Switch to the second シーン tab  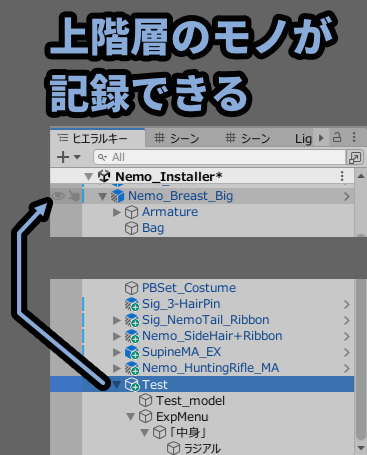tap(247, 138)
